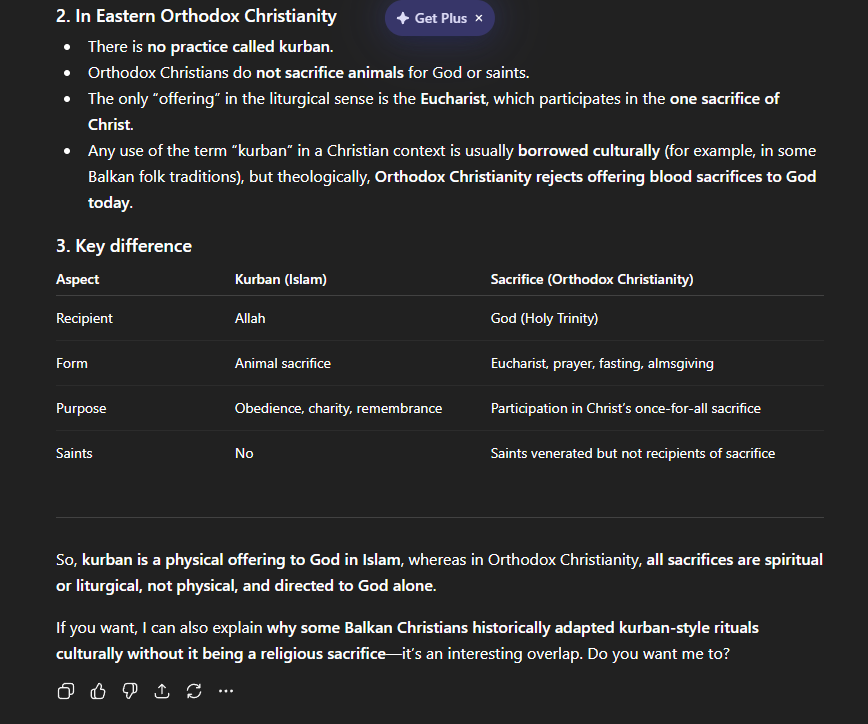The width and height of the screenshot is (868, 724).
Task: Click the "Animal sacrifice" table cell
Action: click(x=282, y=363)
